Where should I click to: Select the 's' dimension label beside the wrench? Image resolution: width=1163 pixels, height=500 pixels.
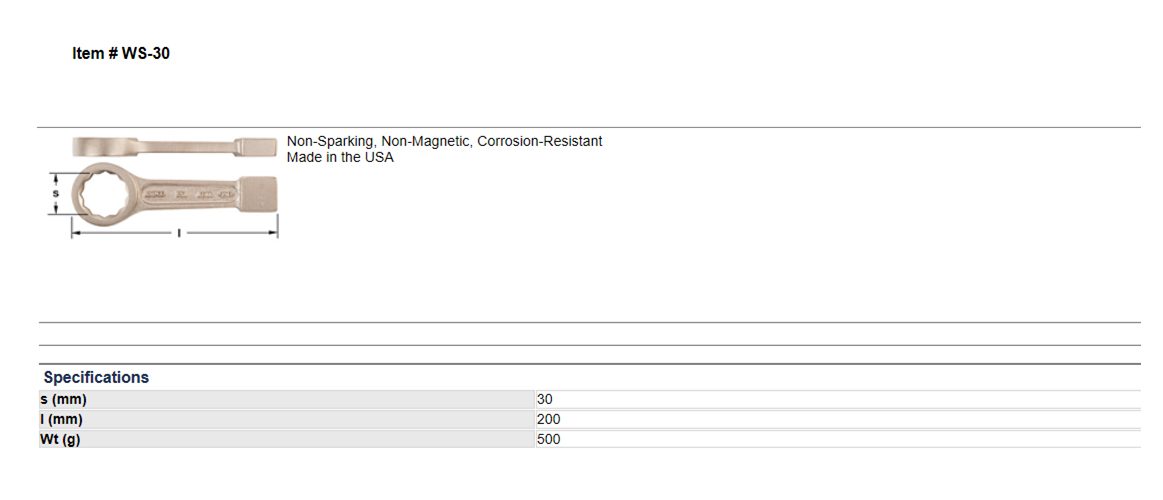[x=56, y=194]
